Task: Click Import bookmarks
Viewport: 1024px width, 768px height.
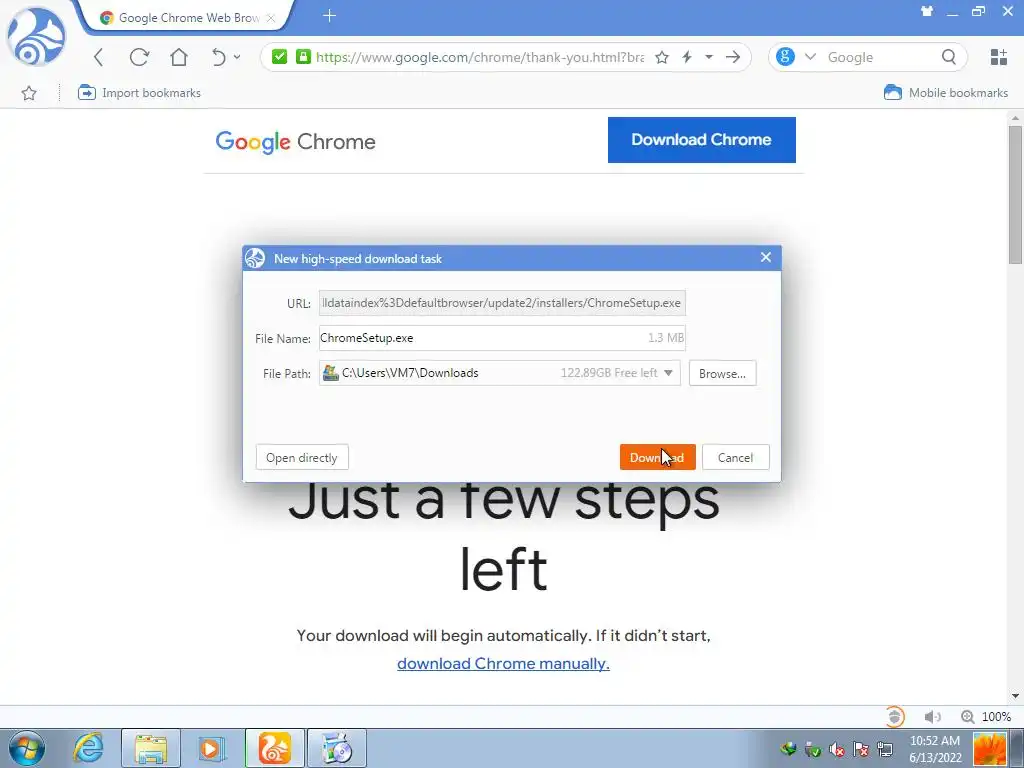Action: (139, 93)
